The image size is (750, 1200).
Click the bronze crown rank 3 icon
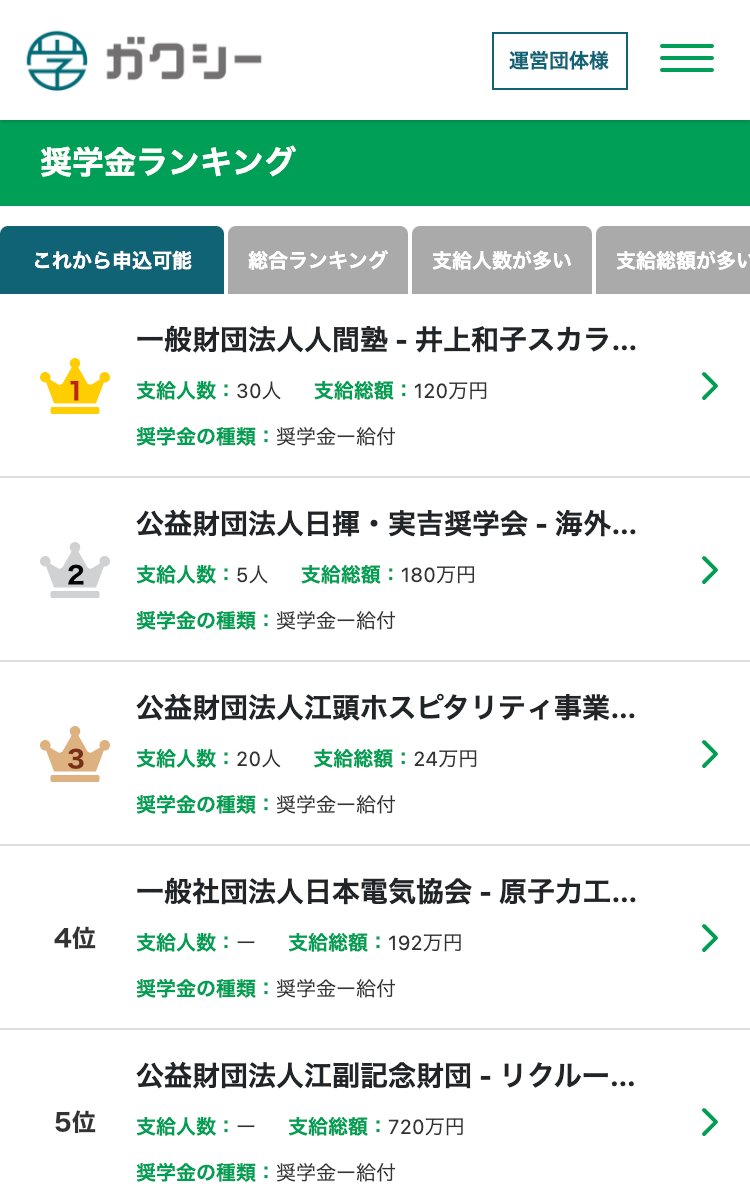pyautogui.click(x=75, y=754)
